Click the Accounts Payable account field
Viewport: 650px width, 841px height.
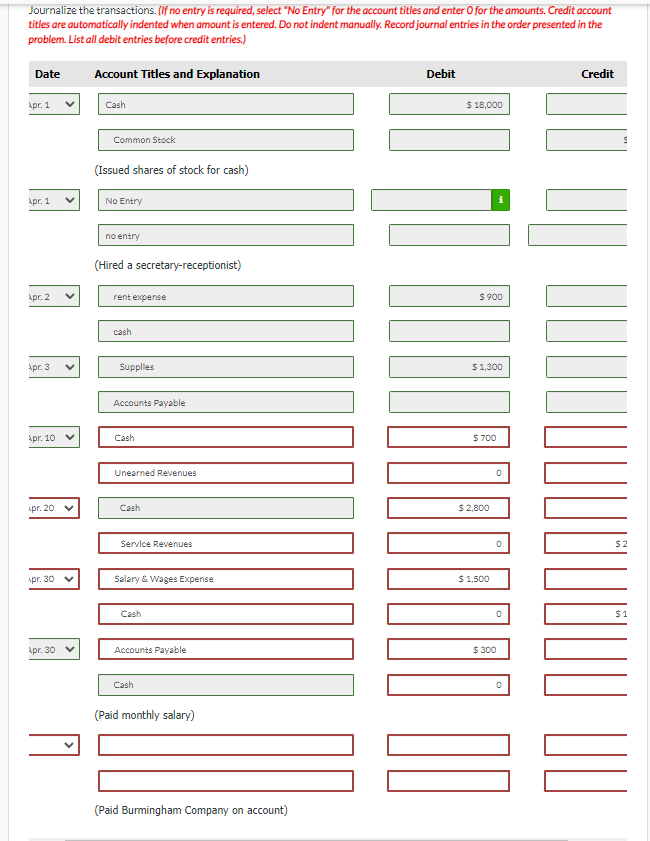pos(225,402)
